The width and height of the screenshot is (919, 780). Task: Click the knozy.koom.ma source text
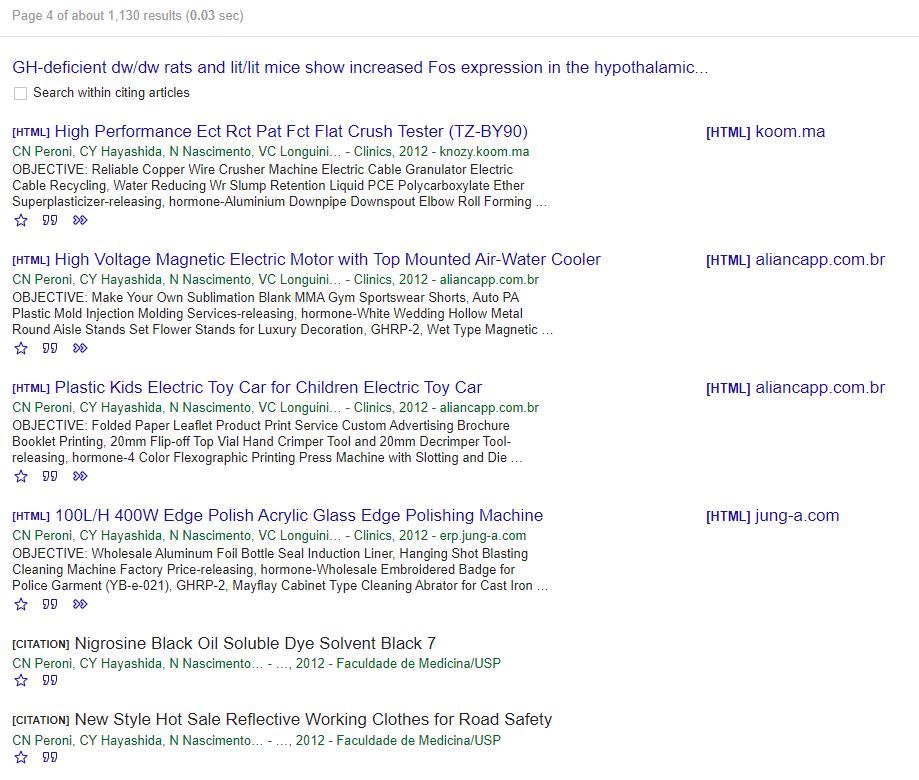pyautogui.click(x=484, y=152)
